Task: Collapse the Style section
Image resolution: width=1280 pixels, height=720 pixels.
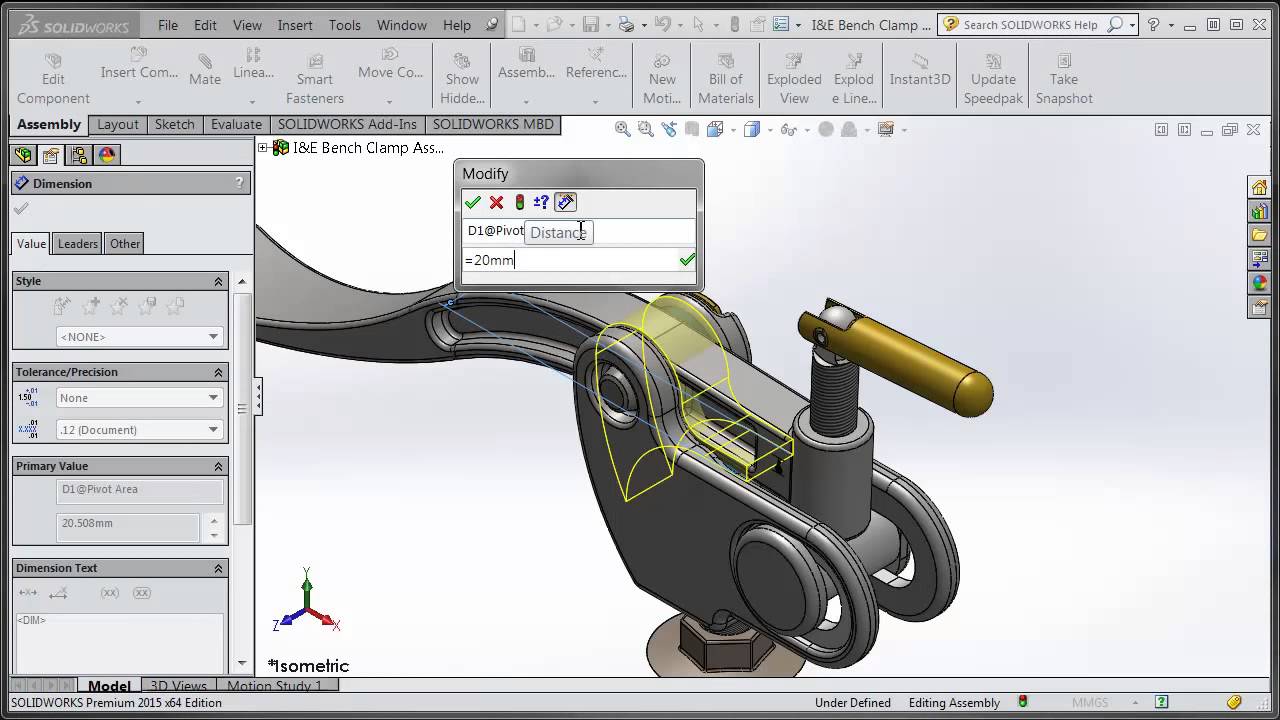Action: pos(218,281)
